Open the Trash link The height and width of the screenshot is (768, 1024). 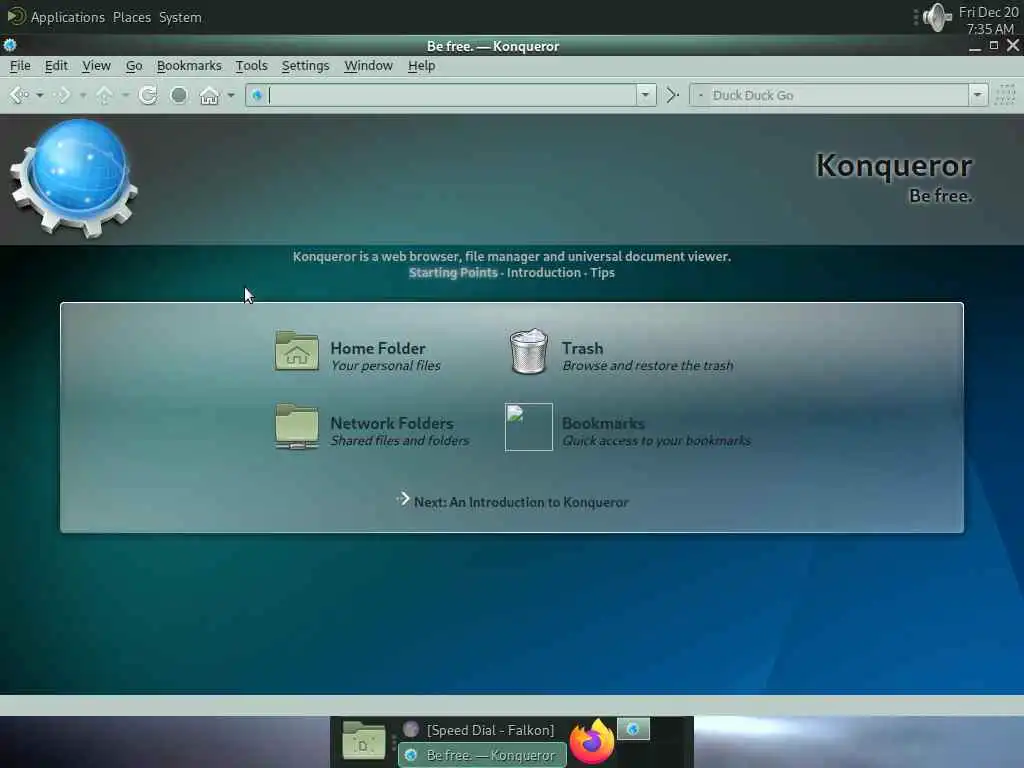pyautogui.click(x=582, y=348)
